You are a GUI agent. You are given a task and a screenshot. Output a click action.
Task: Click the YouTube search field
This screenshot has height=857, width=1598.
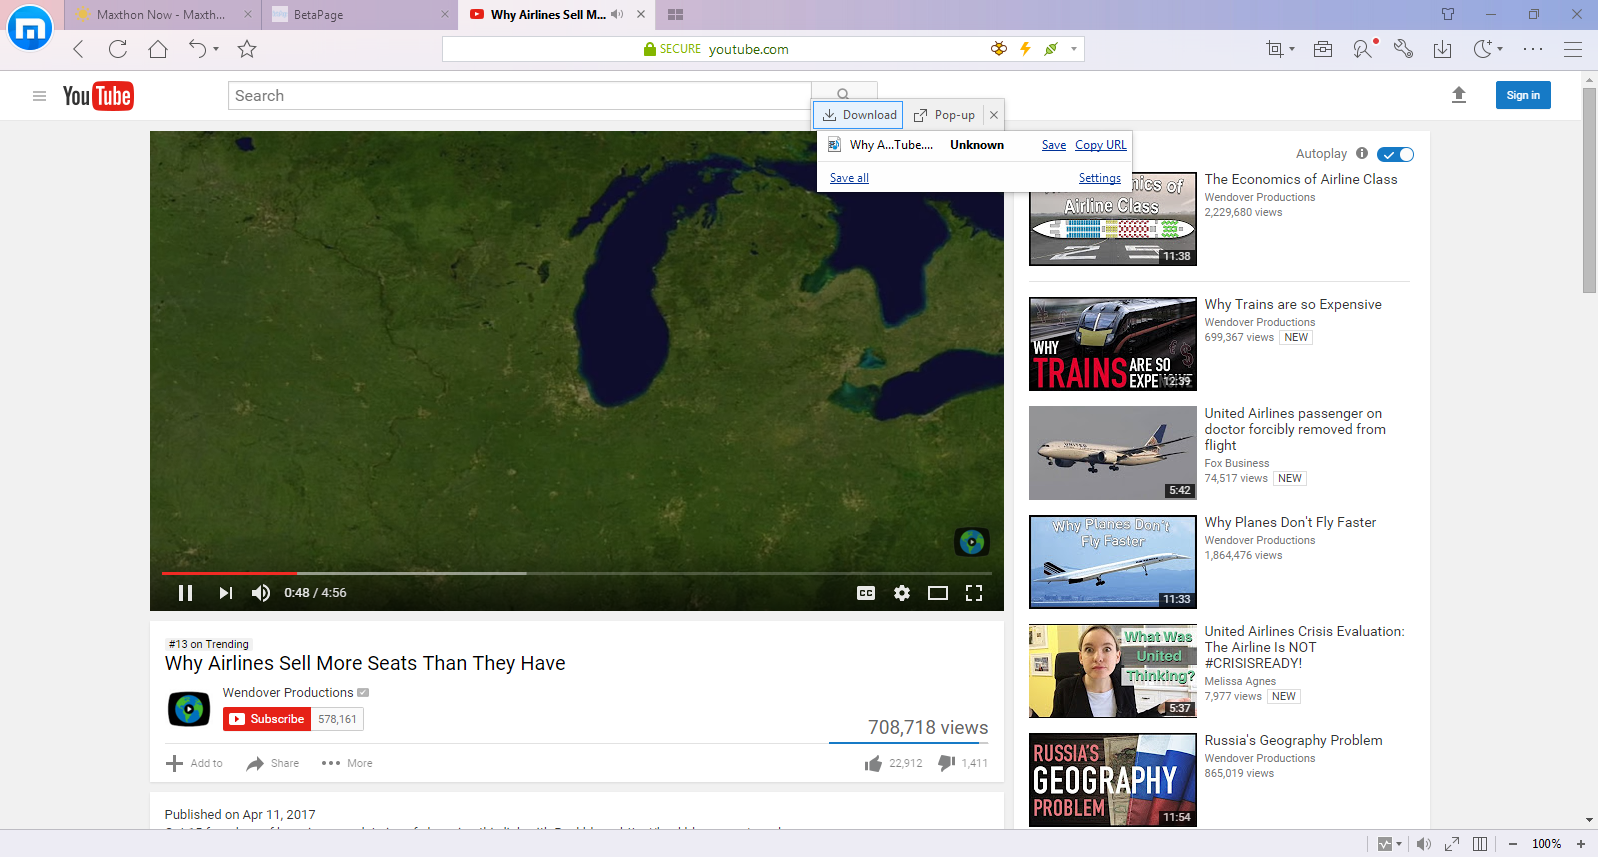tap(519, 96)
